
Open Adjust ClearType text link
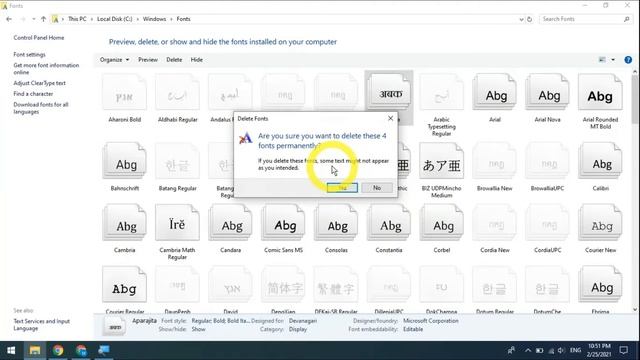40,83
